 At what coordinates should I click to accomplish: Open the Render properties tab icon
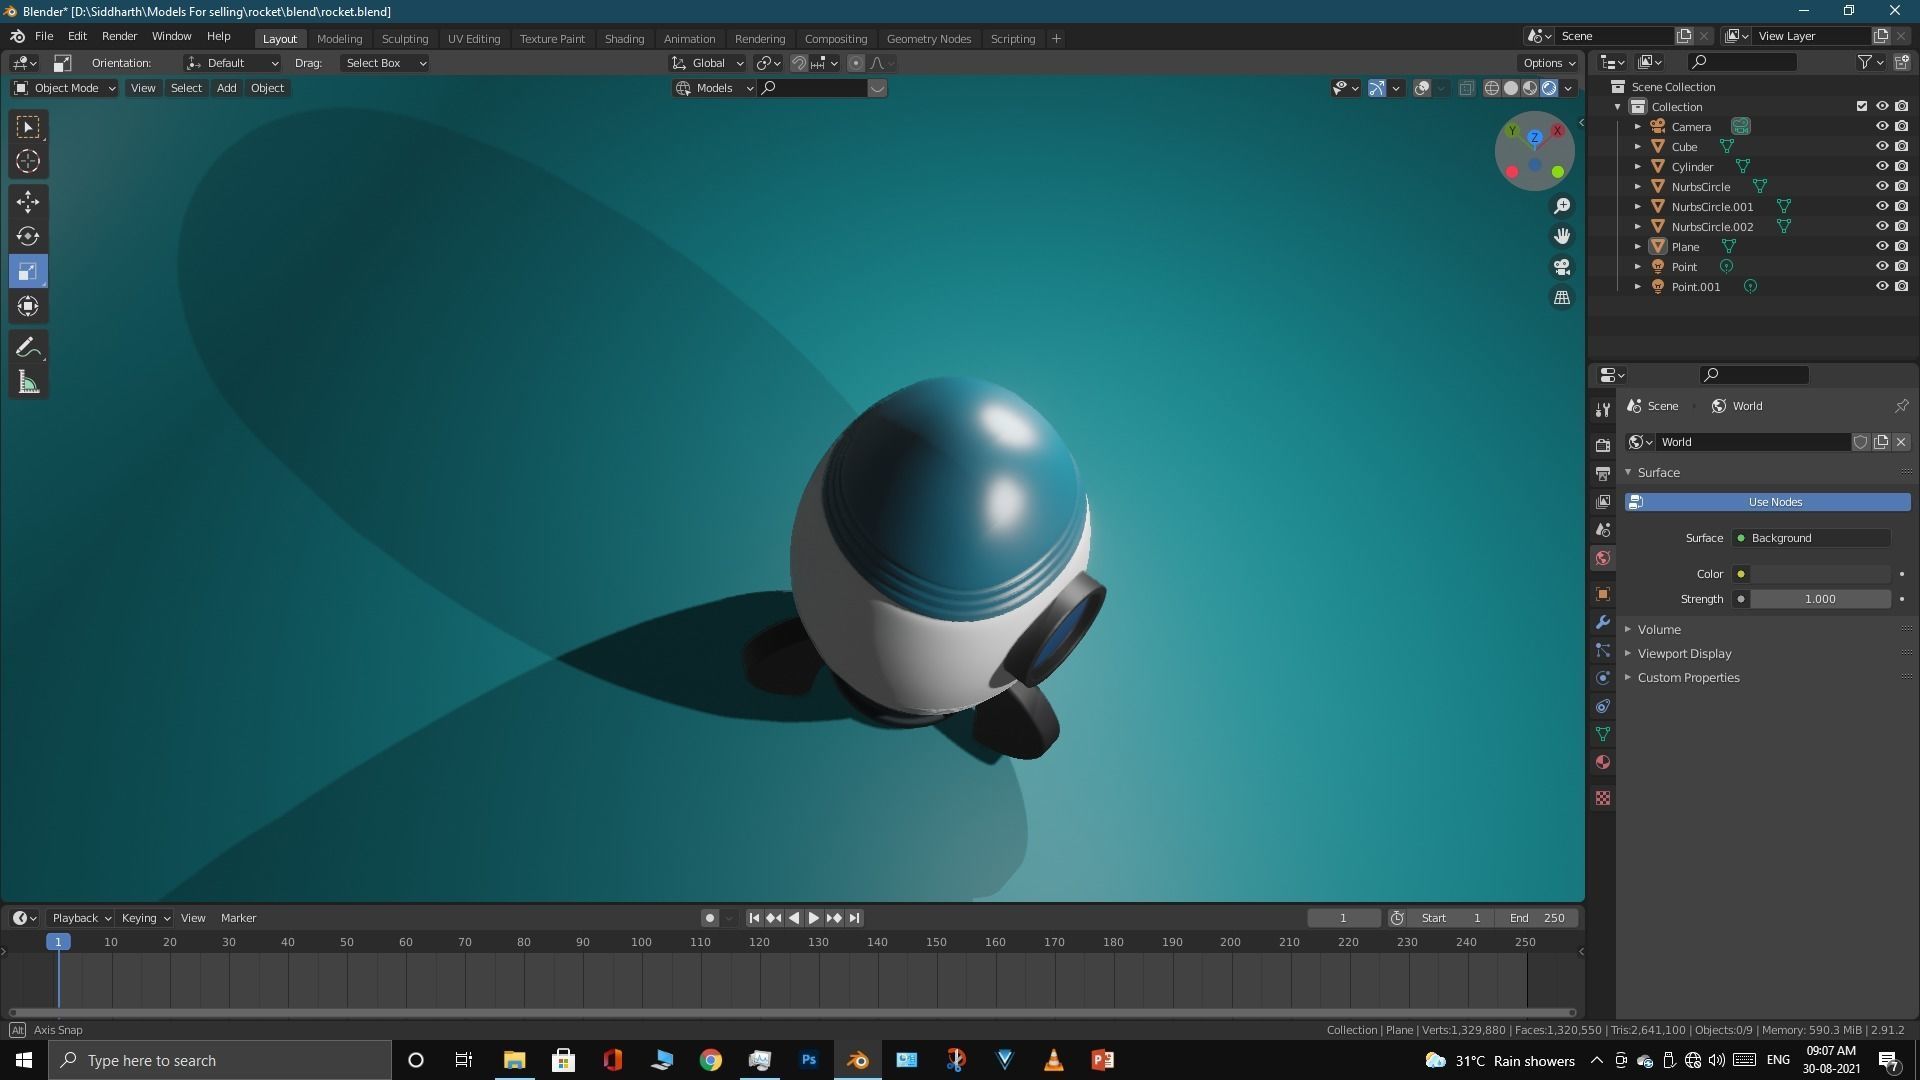(x=1603, y=445)
